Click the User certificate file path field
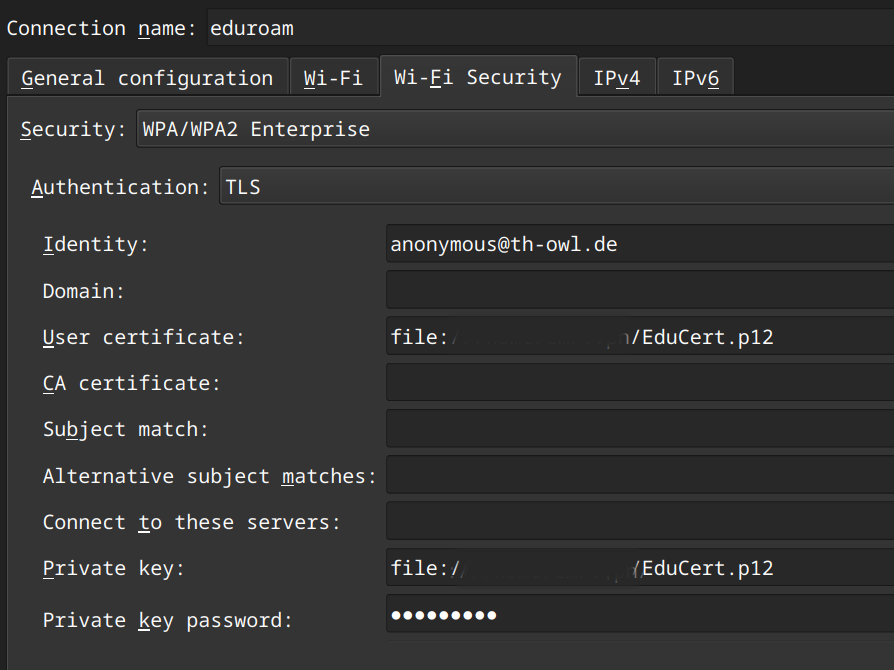 click(x=639, y=338)
